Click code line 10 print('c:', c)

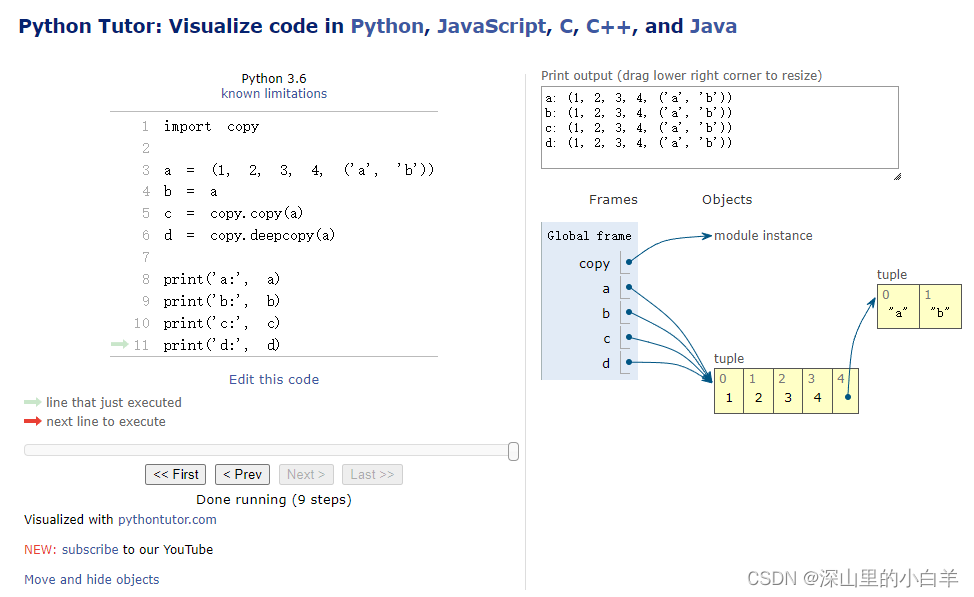(222, 324)
